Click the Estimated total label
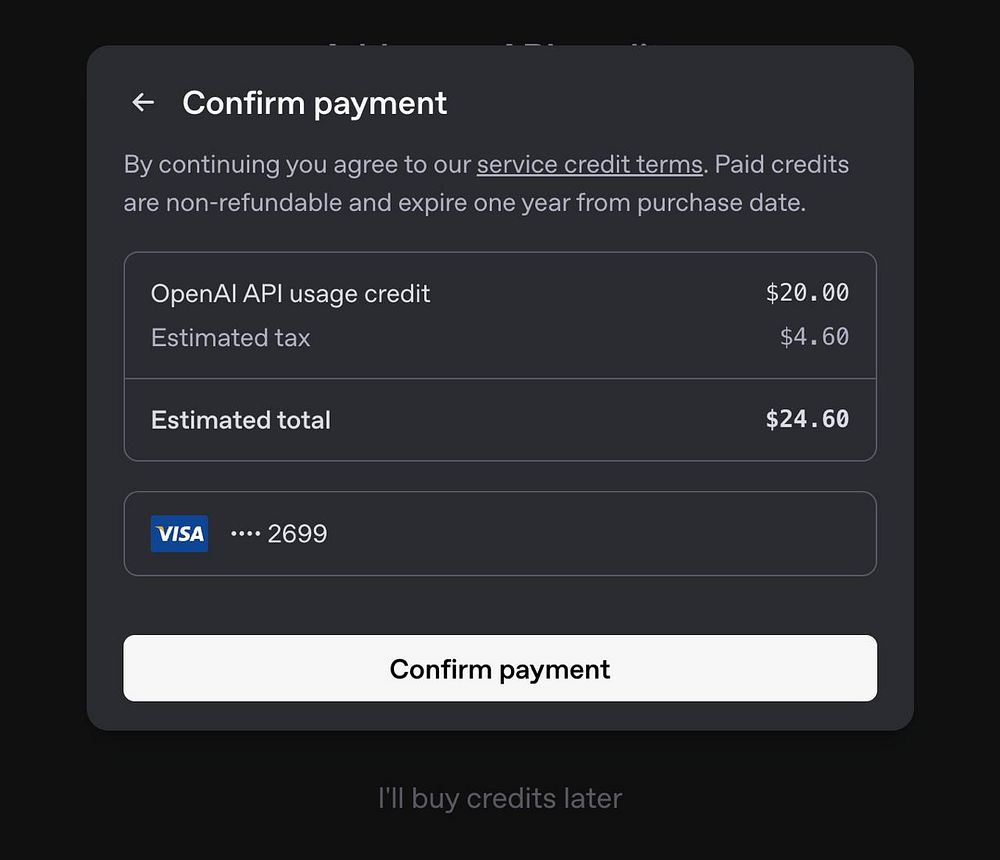 (x=240, y=420)
